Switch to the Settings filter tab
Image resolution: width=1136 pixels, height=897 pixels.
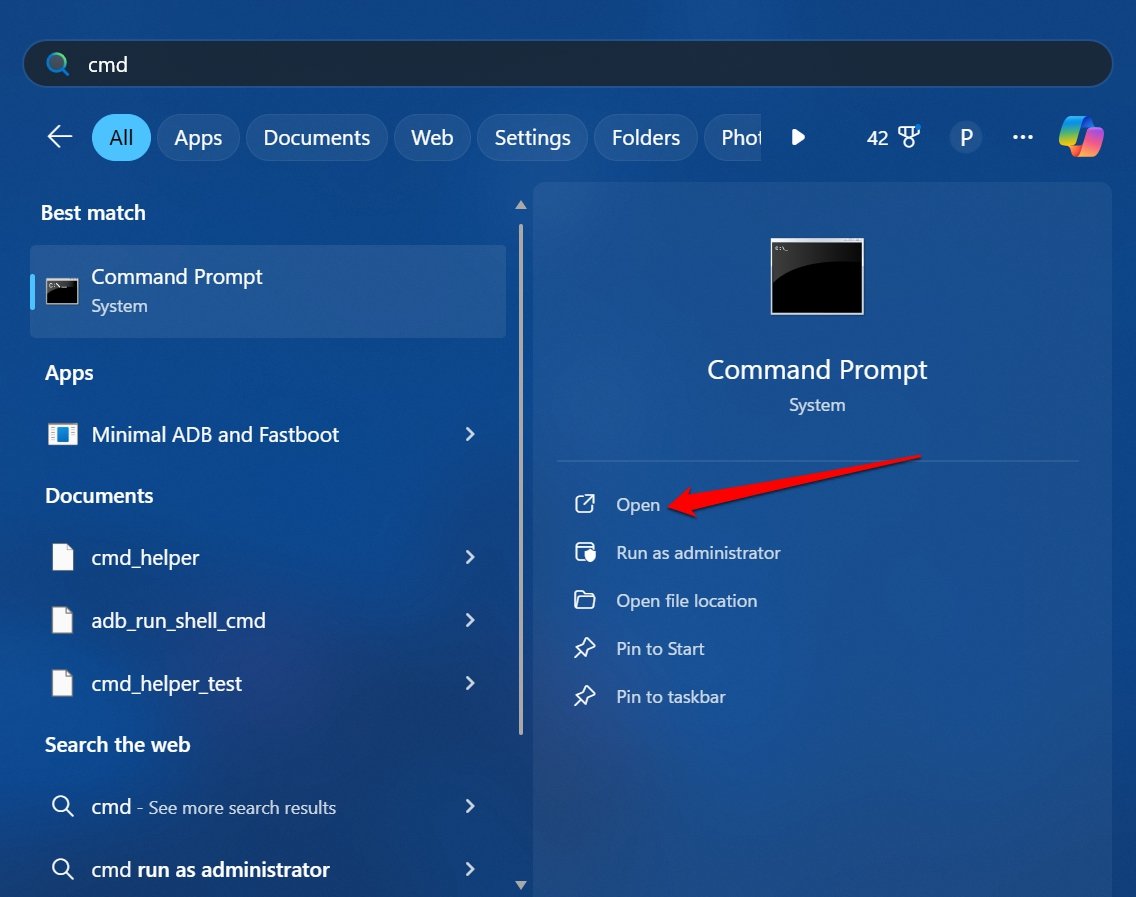(x=532, y=137)
